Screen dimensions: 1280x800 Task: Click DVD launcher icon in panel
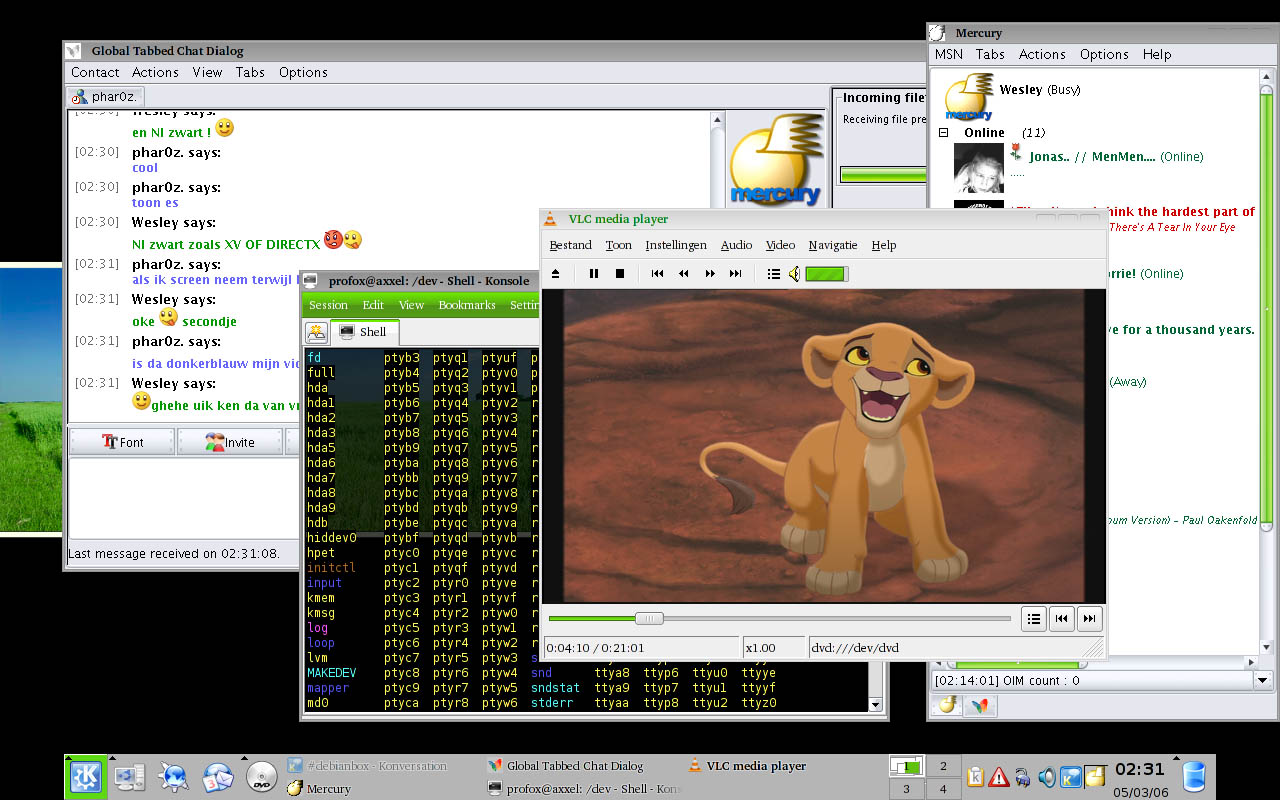tap(262, 777)
